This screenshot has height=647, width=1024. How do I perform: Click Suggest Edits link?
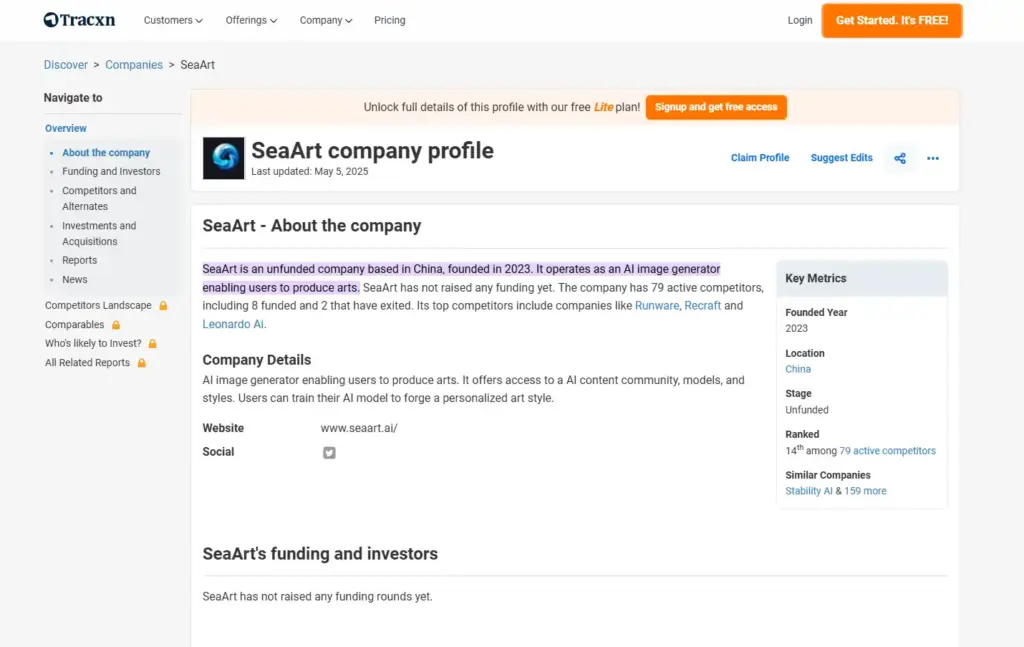click(x=841, y=158)
